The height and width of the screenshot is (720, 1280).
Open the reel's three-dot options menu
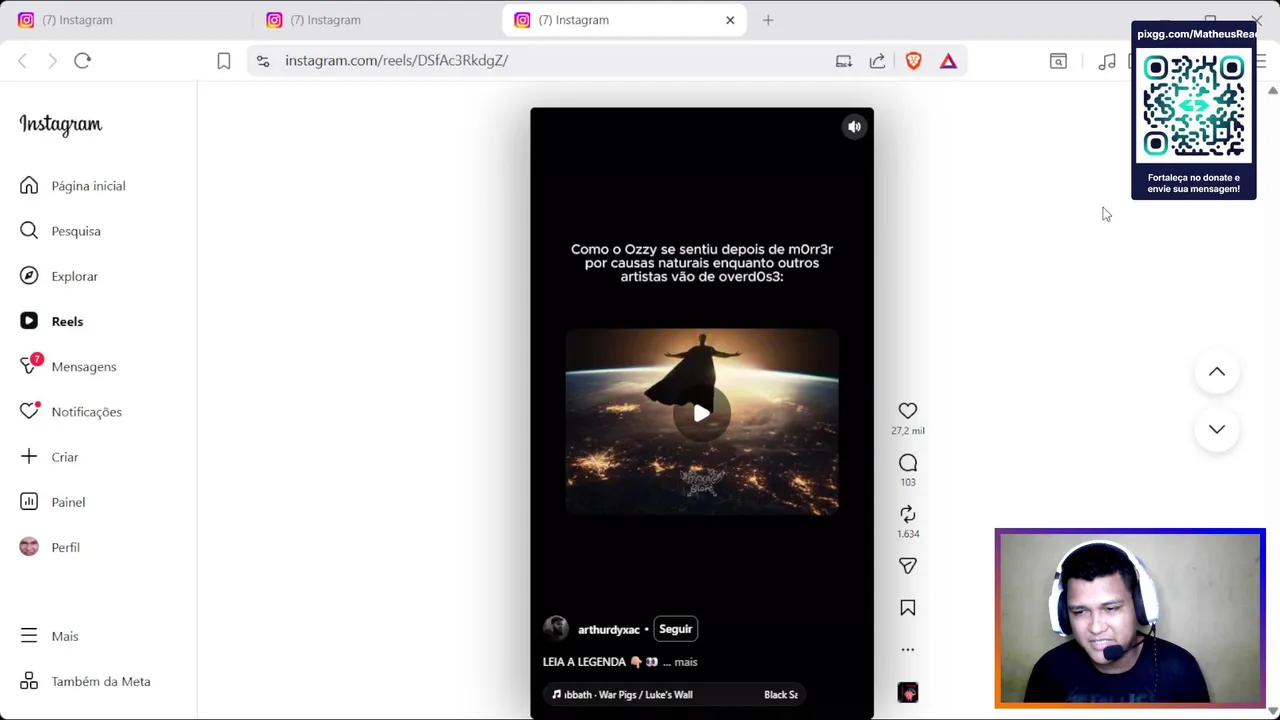tap(908, 650)
